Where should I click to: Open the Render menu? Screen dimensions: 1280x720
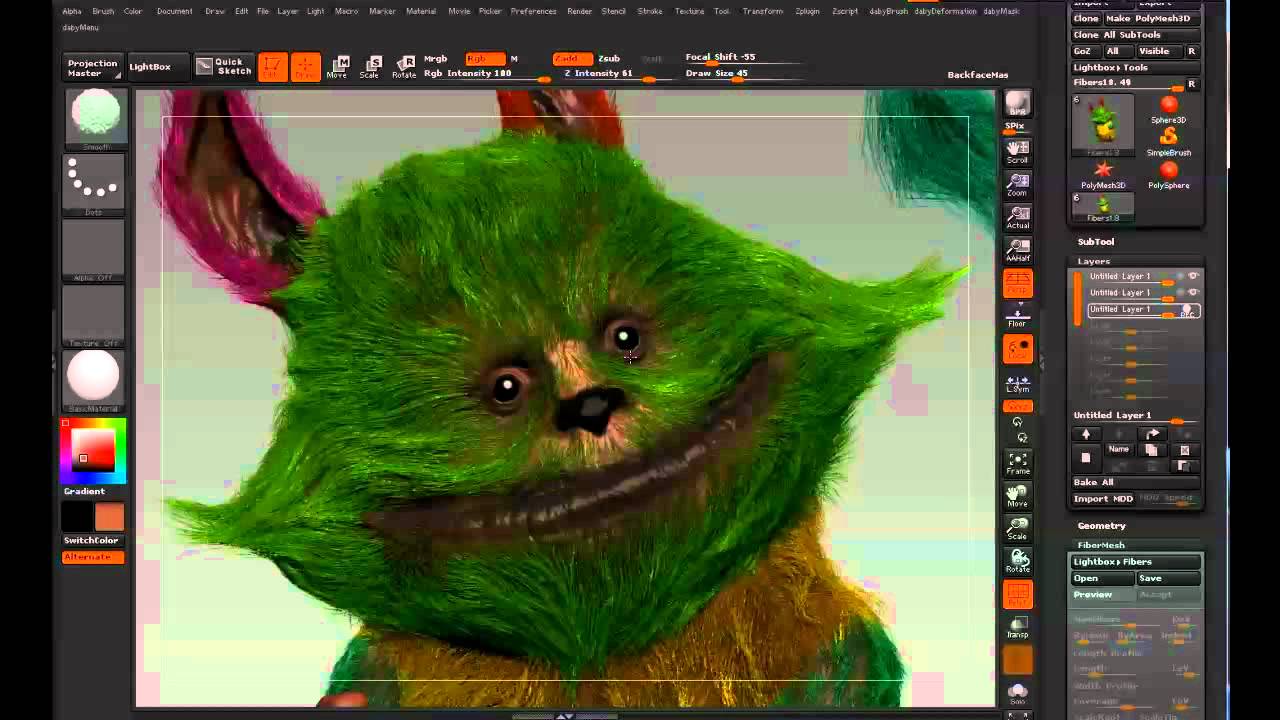click(579, 11)
